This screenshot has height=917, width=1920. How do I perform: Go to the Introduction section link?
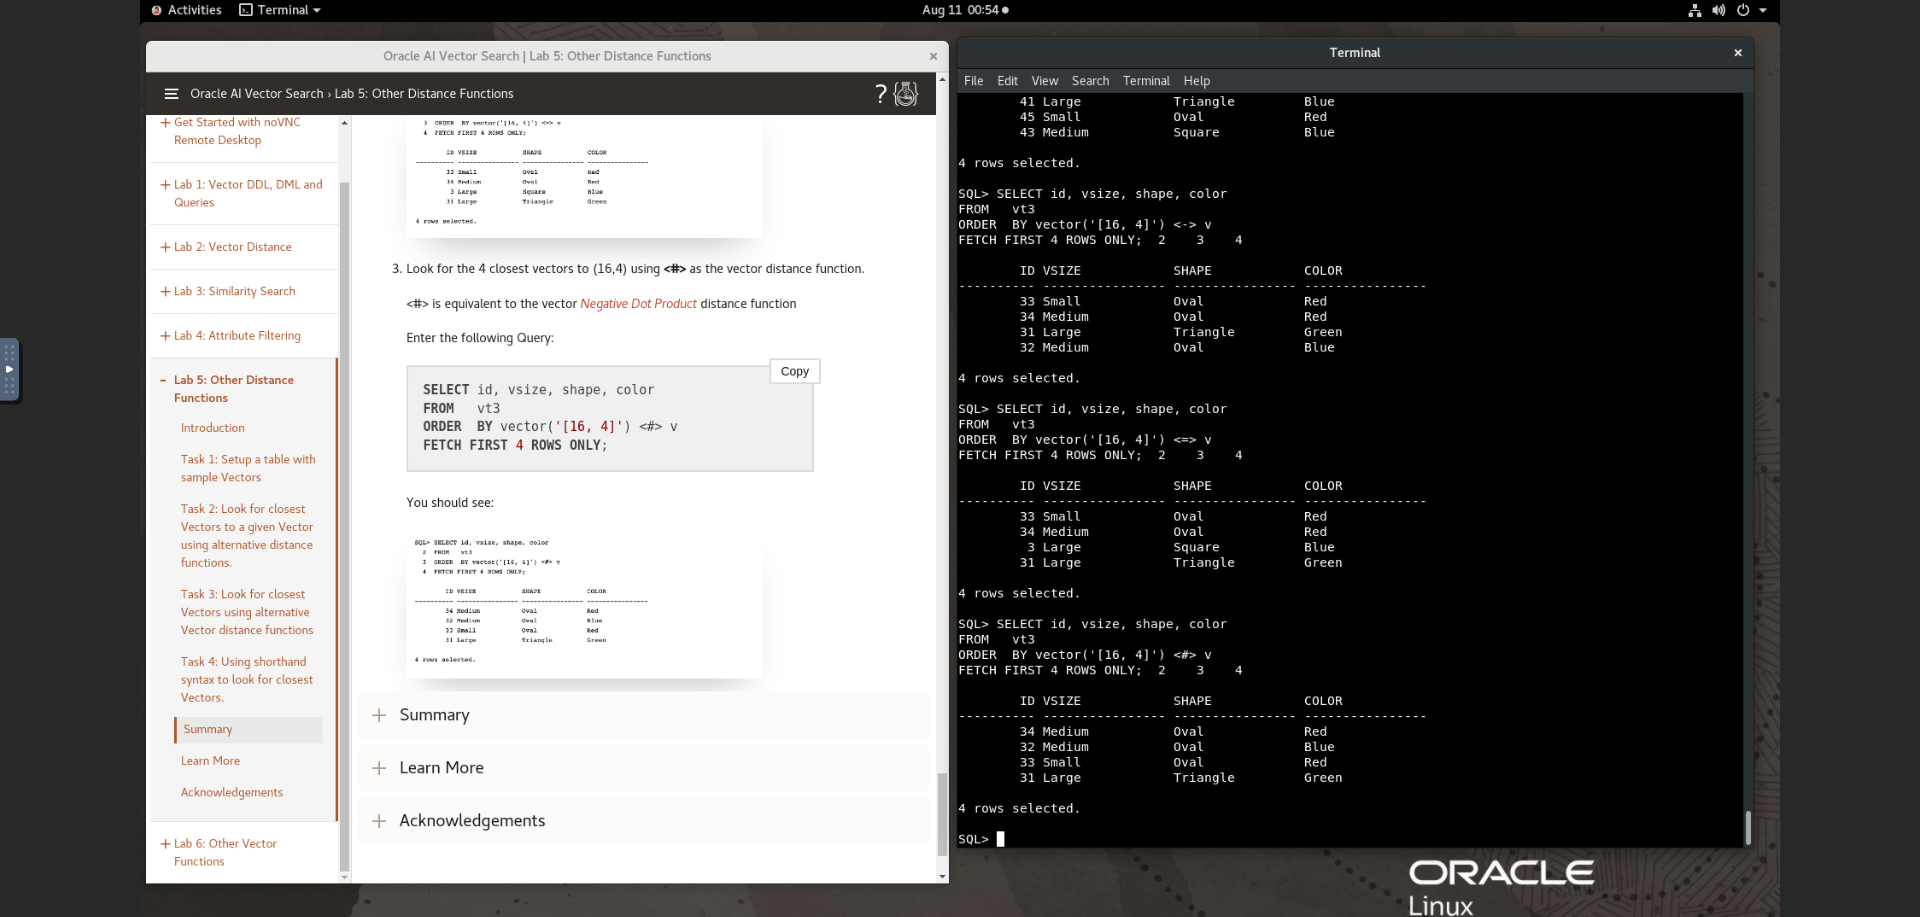click(x=213, y=428)
